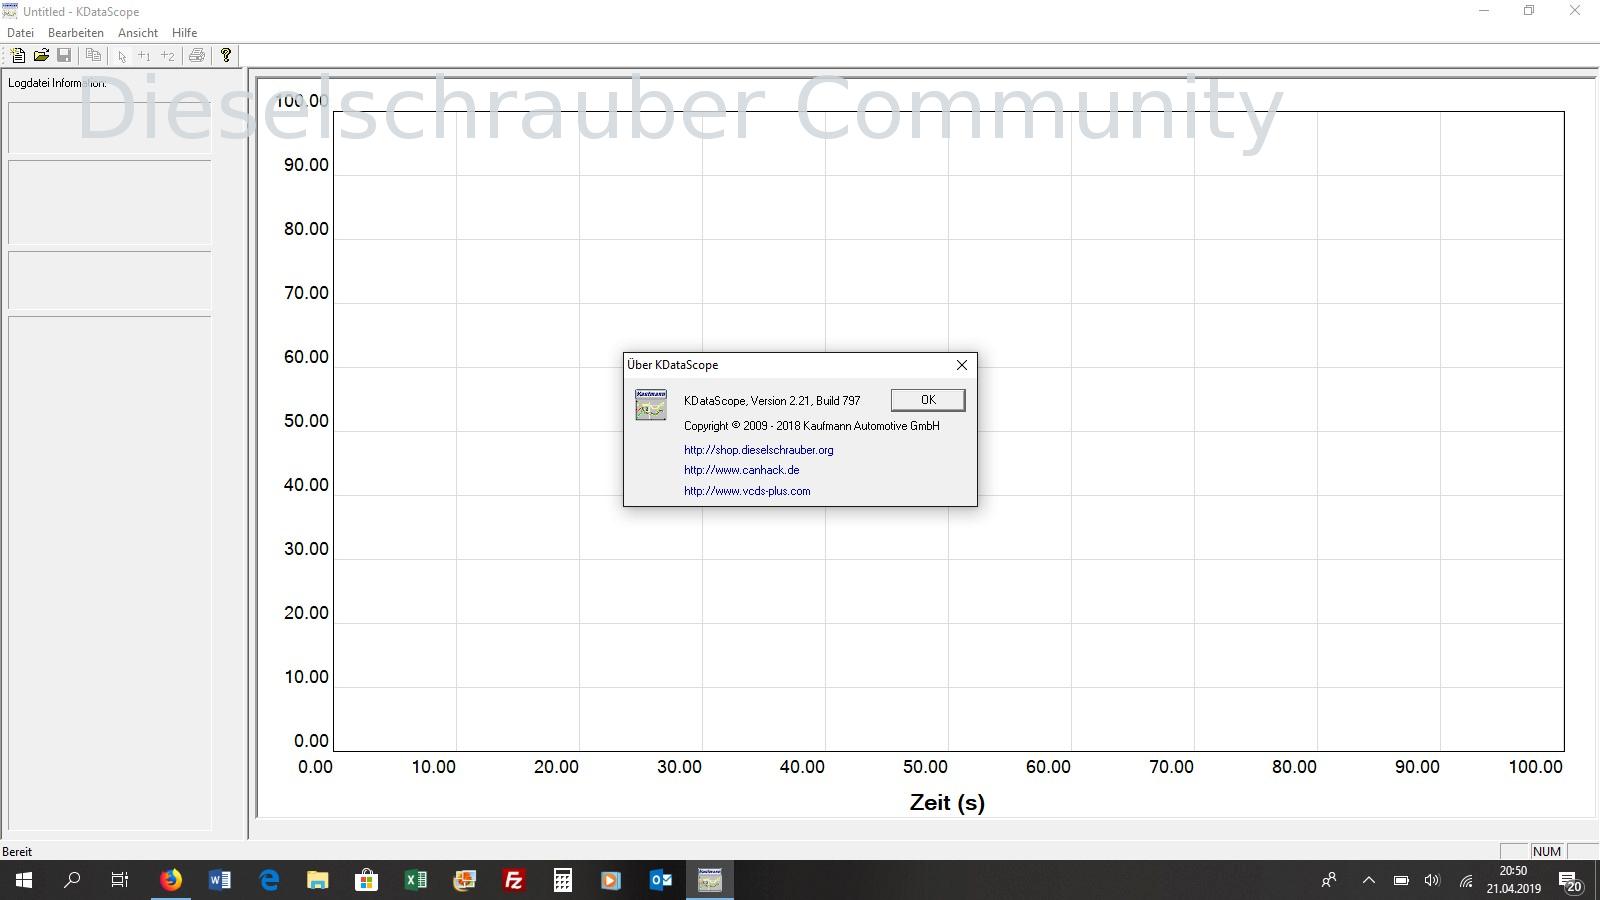Click the 50.00 x-axis value

pos(925,767)
